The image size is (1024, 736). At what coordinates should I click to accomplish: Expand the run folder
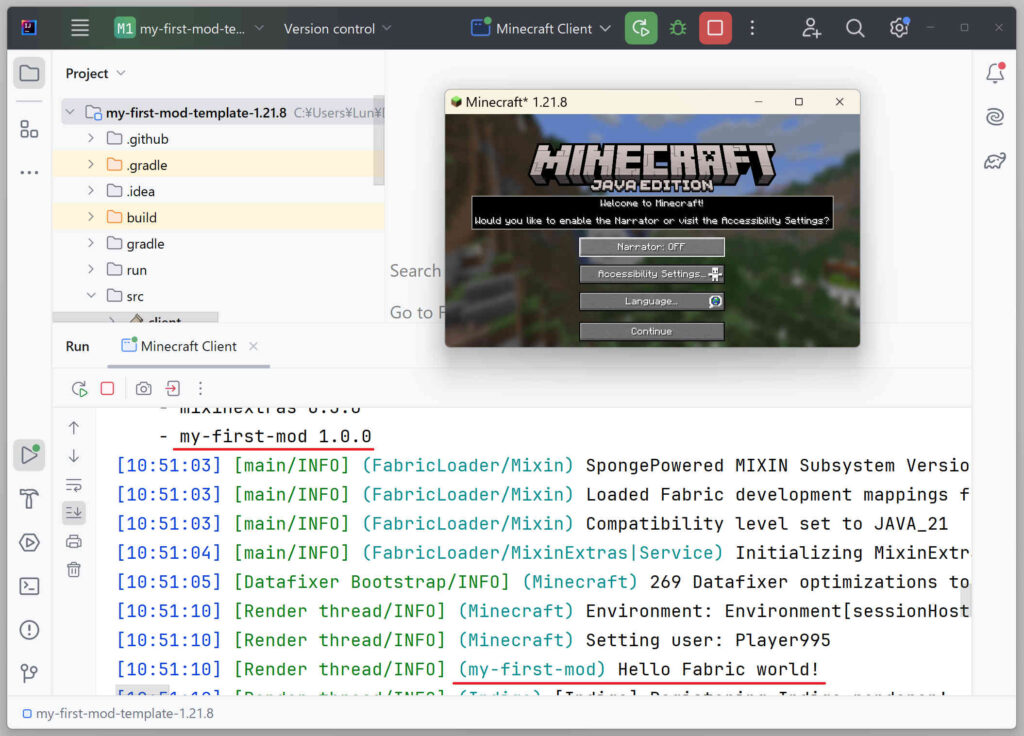tap(91, 269)
